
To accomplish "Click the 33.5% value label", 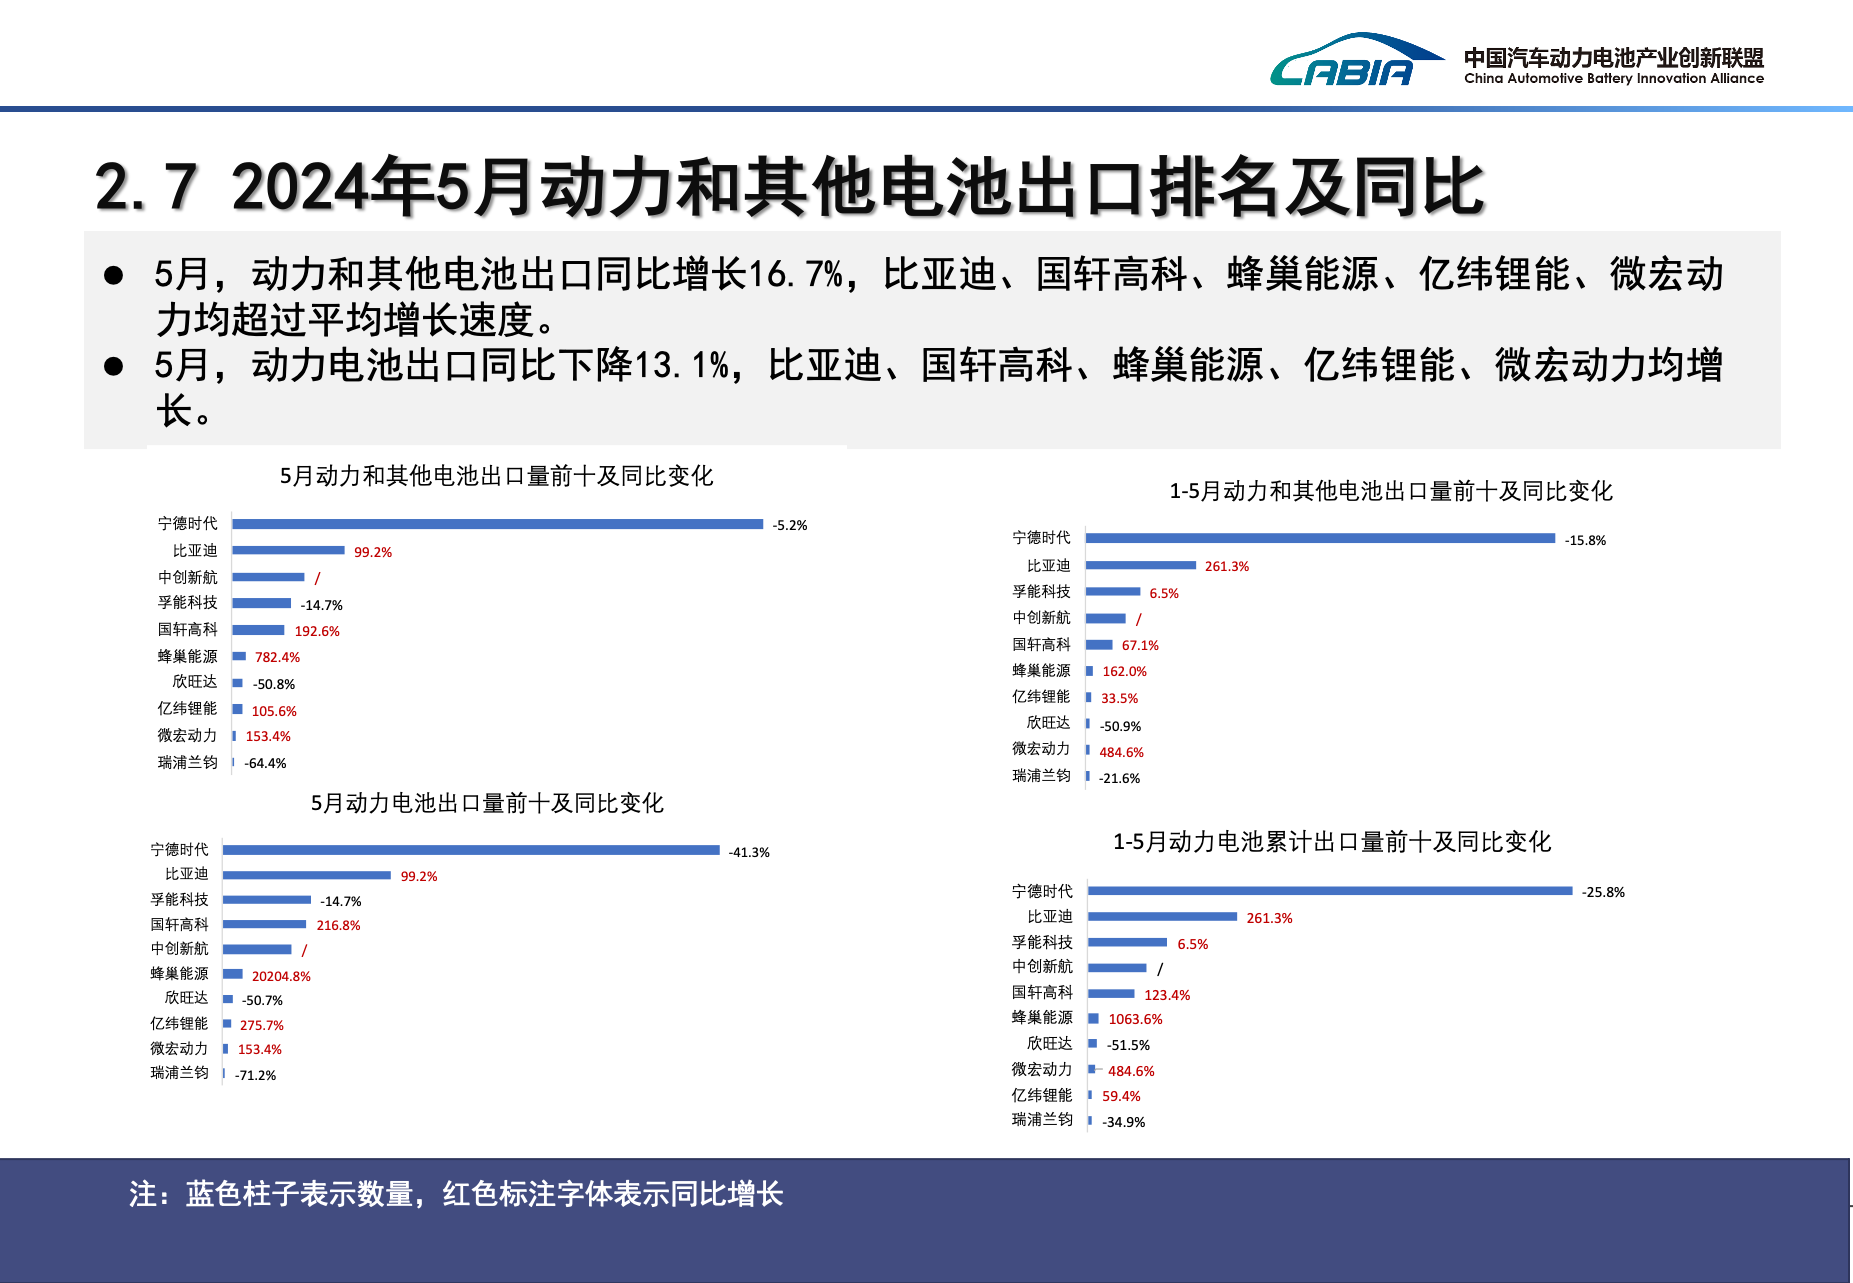I will click(x=1120, y=698).
